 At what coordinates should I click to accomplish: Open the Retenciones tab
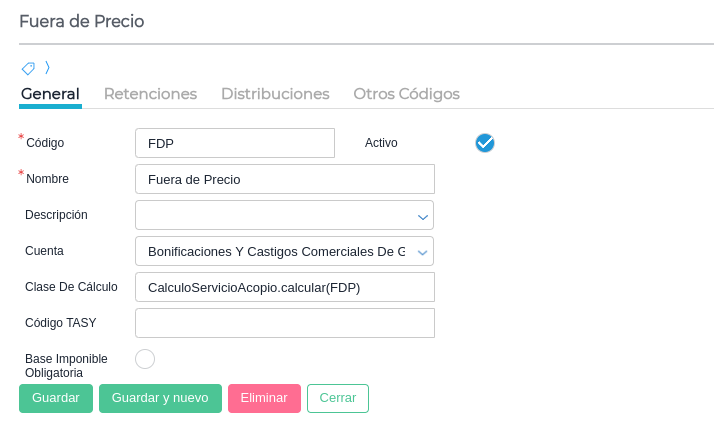(x=150, y=94)
